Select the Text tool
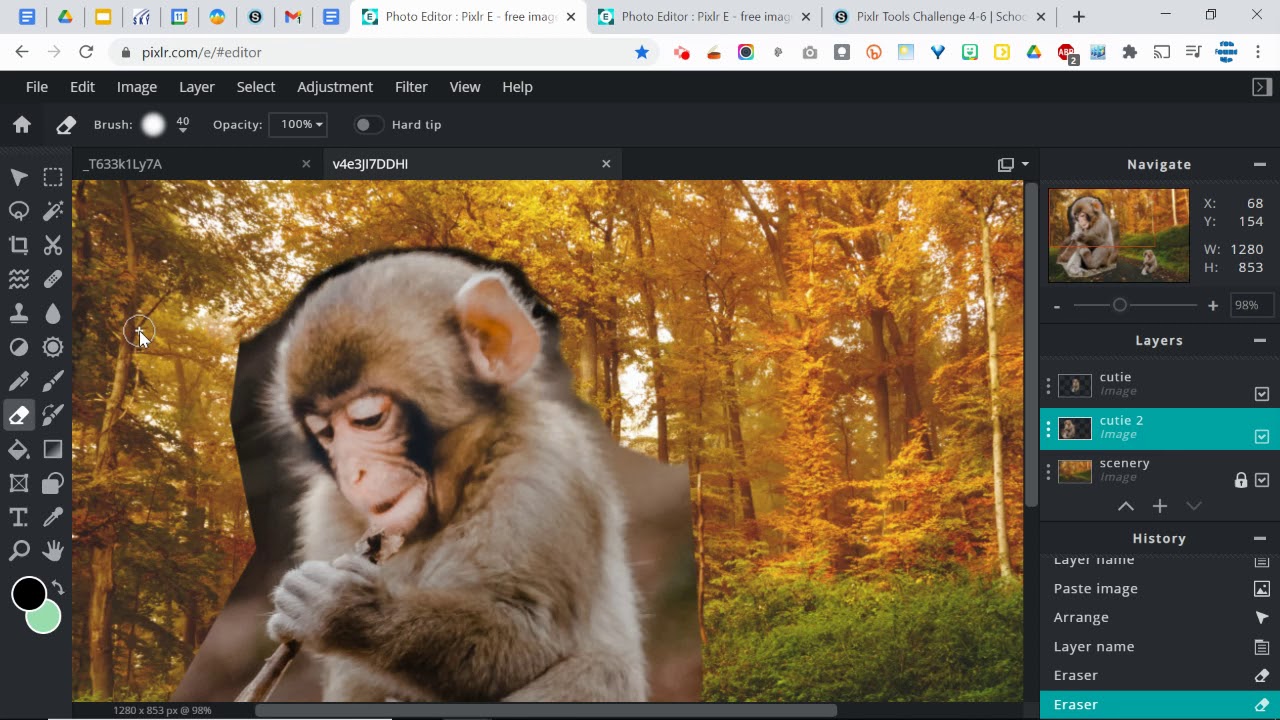1280x720 pixels. click(19, 517)
